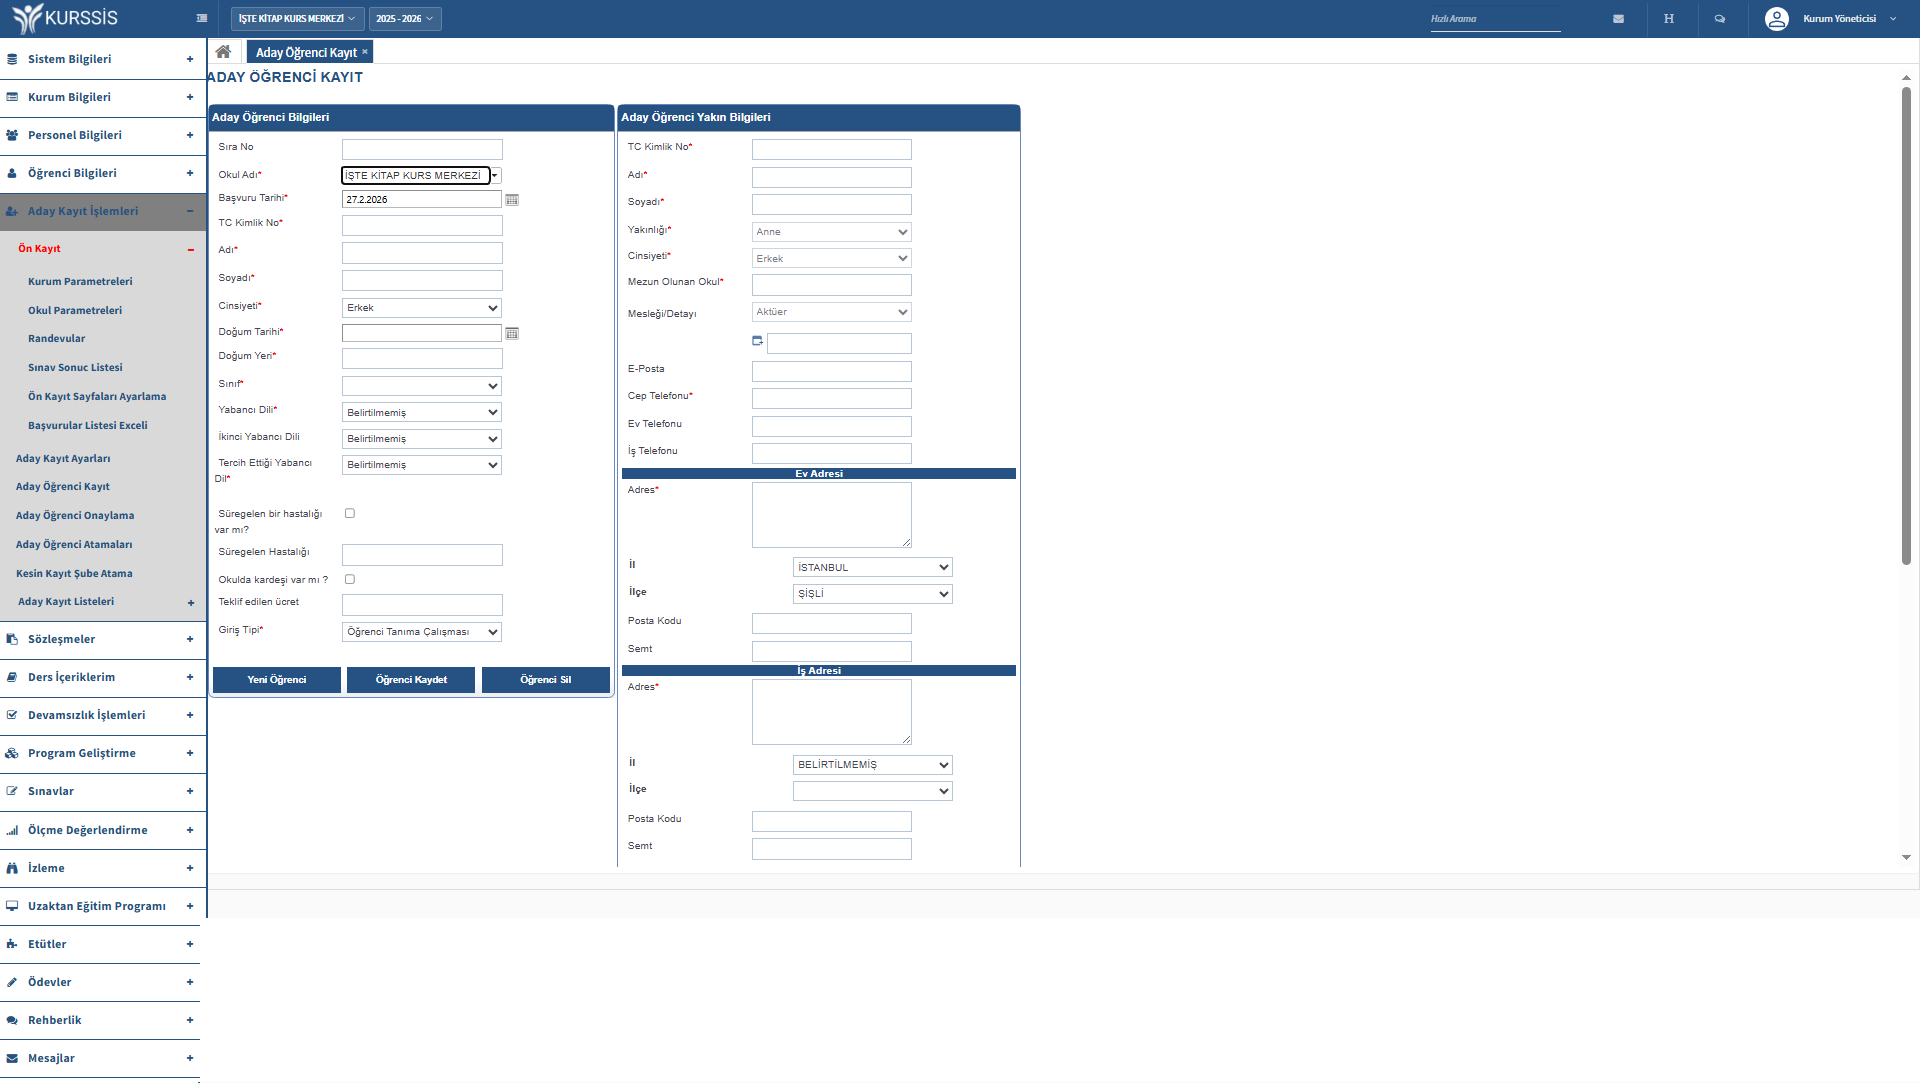Check the Okulda kardeşi var mı checkbox

point(350,579)
